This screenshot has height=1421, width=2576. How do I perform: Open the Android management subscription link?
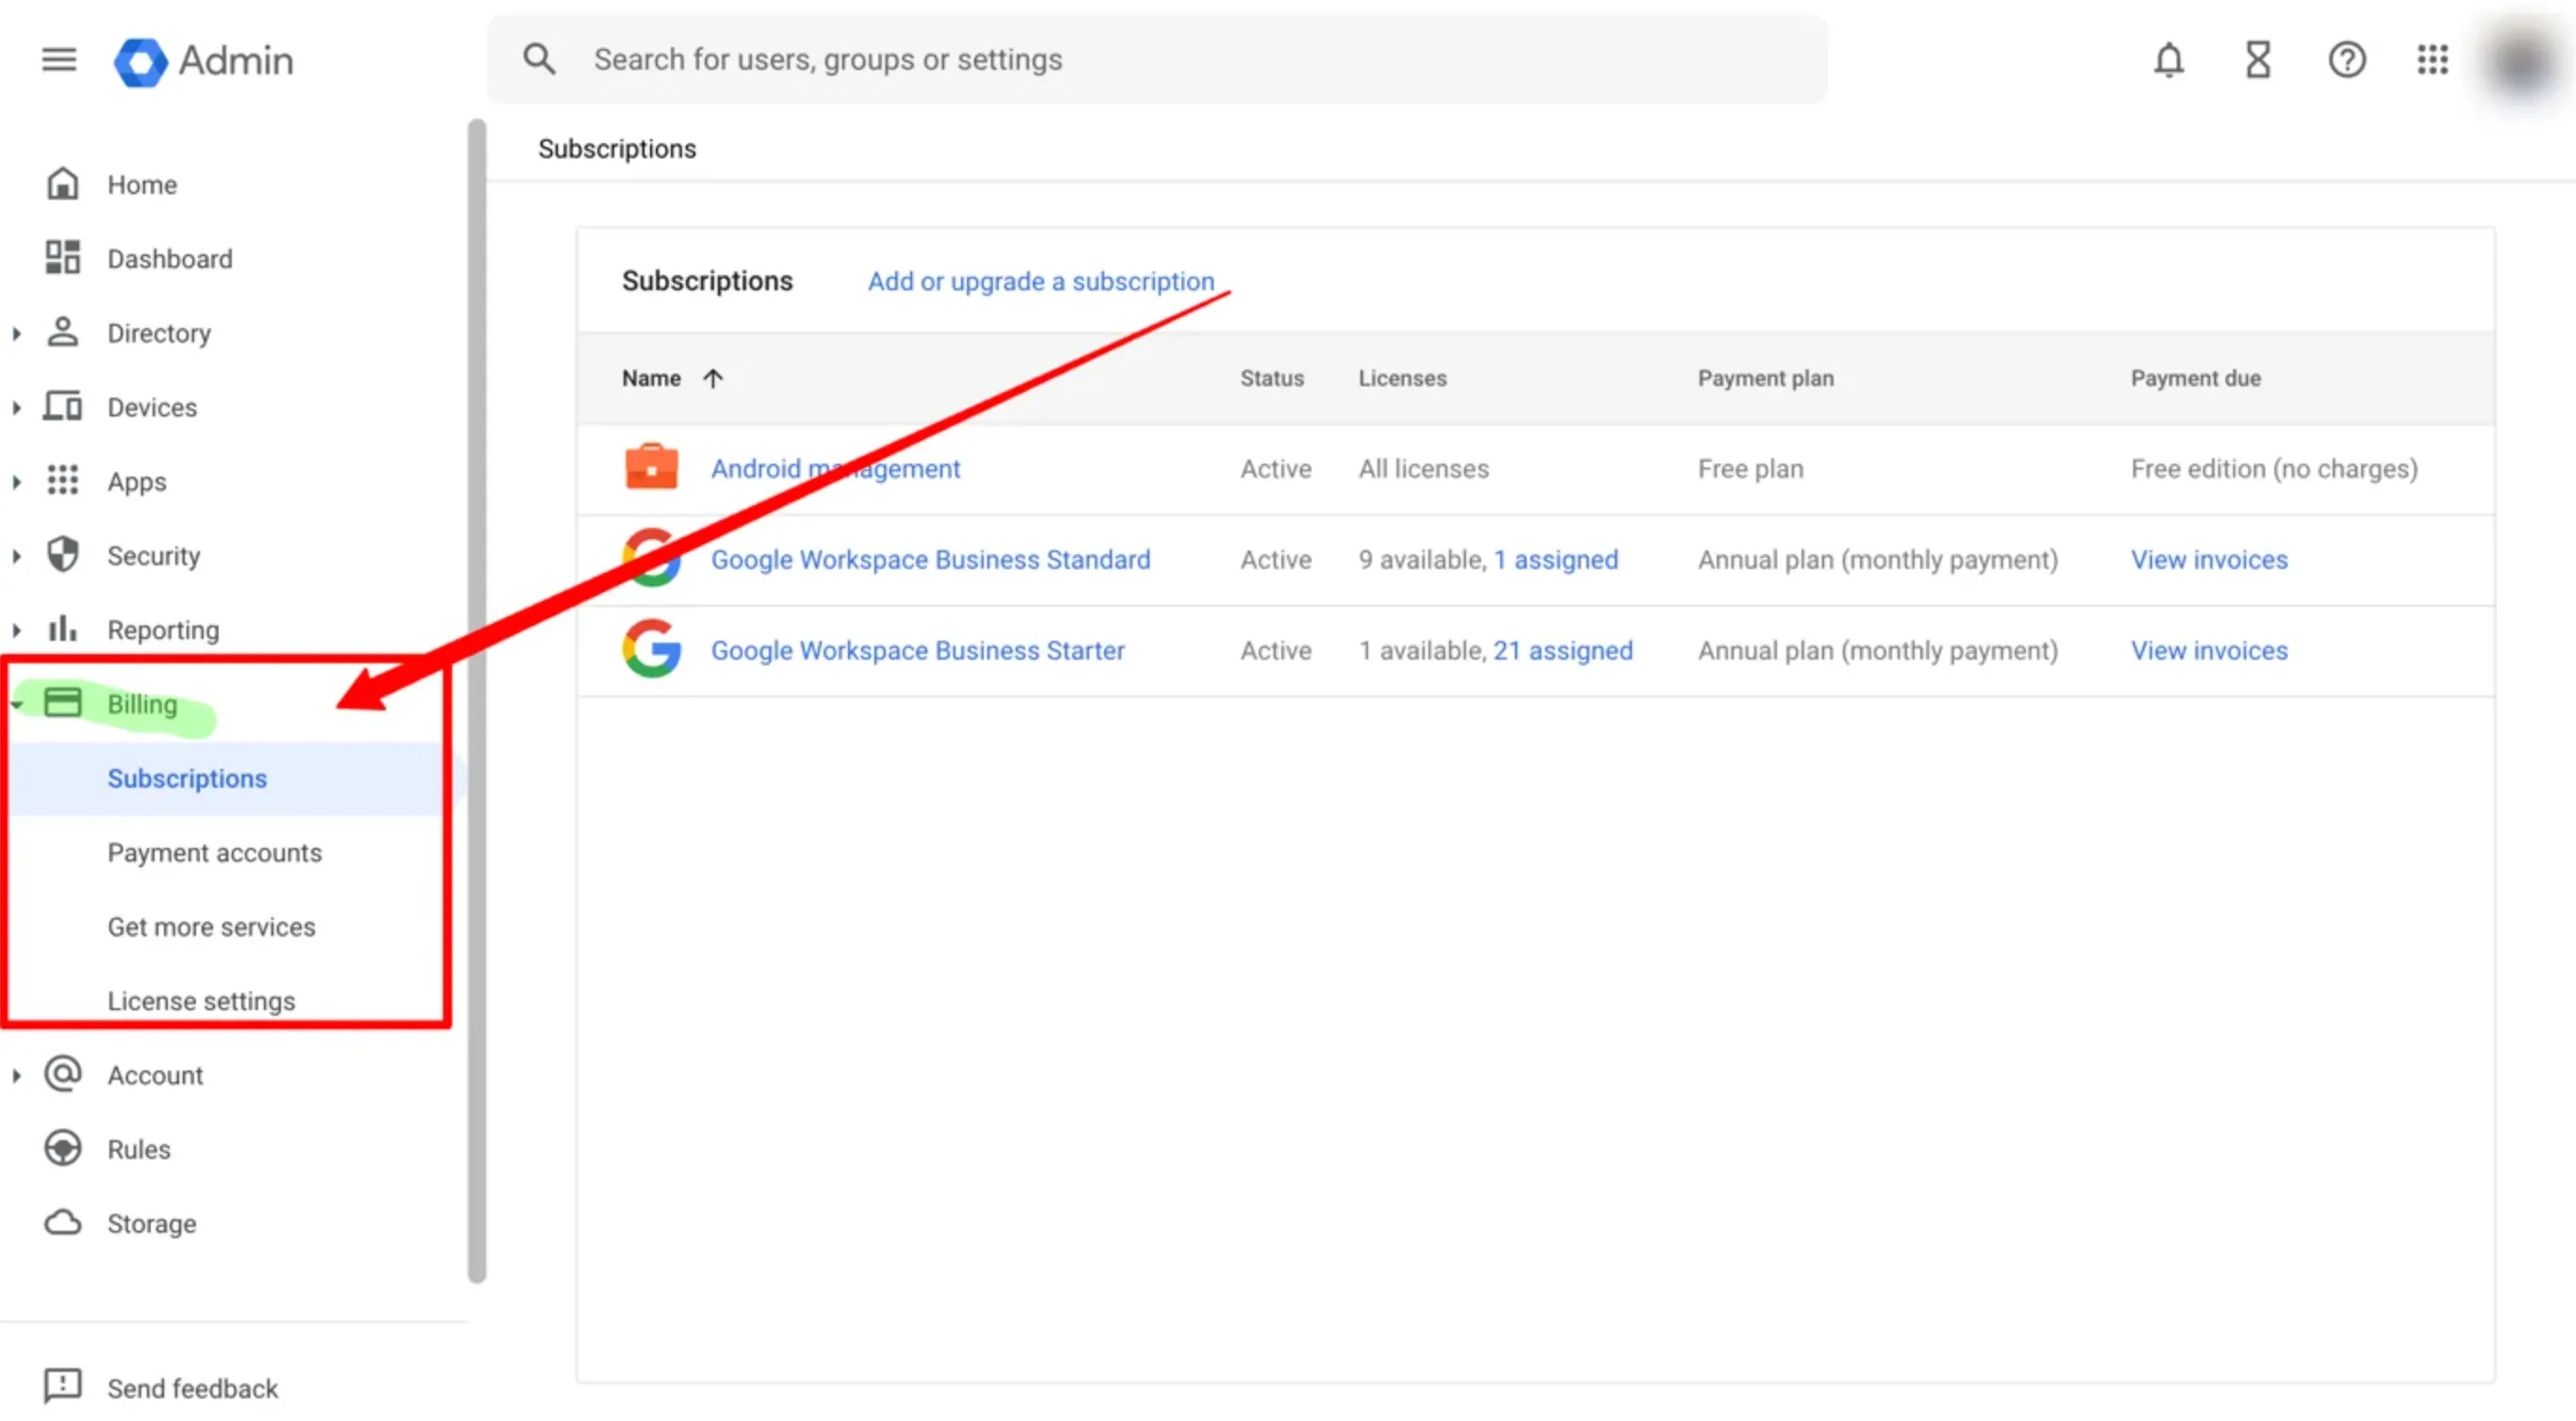coord(835,468)
